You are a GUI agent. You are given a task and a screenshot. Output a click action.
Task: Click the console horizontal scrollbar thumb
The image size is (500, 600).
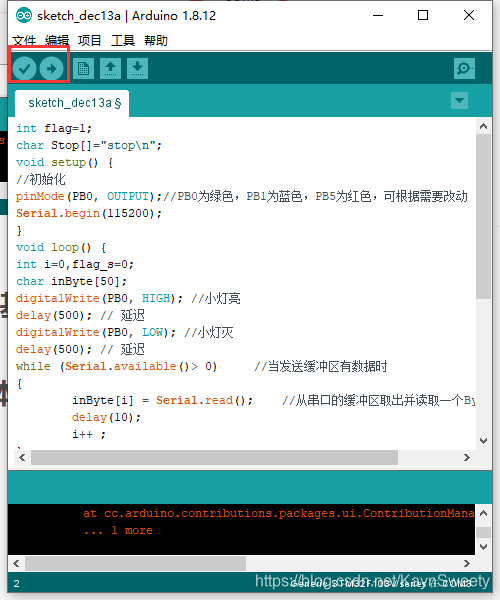135,563
